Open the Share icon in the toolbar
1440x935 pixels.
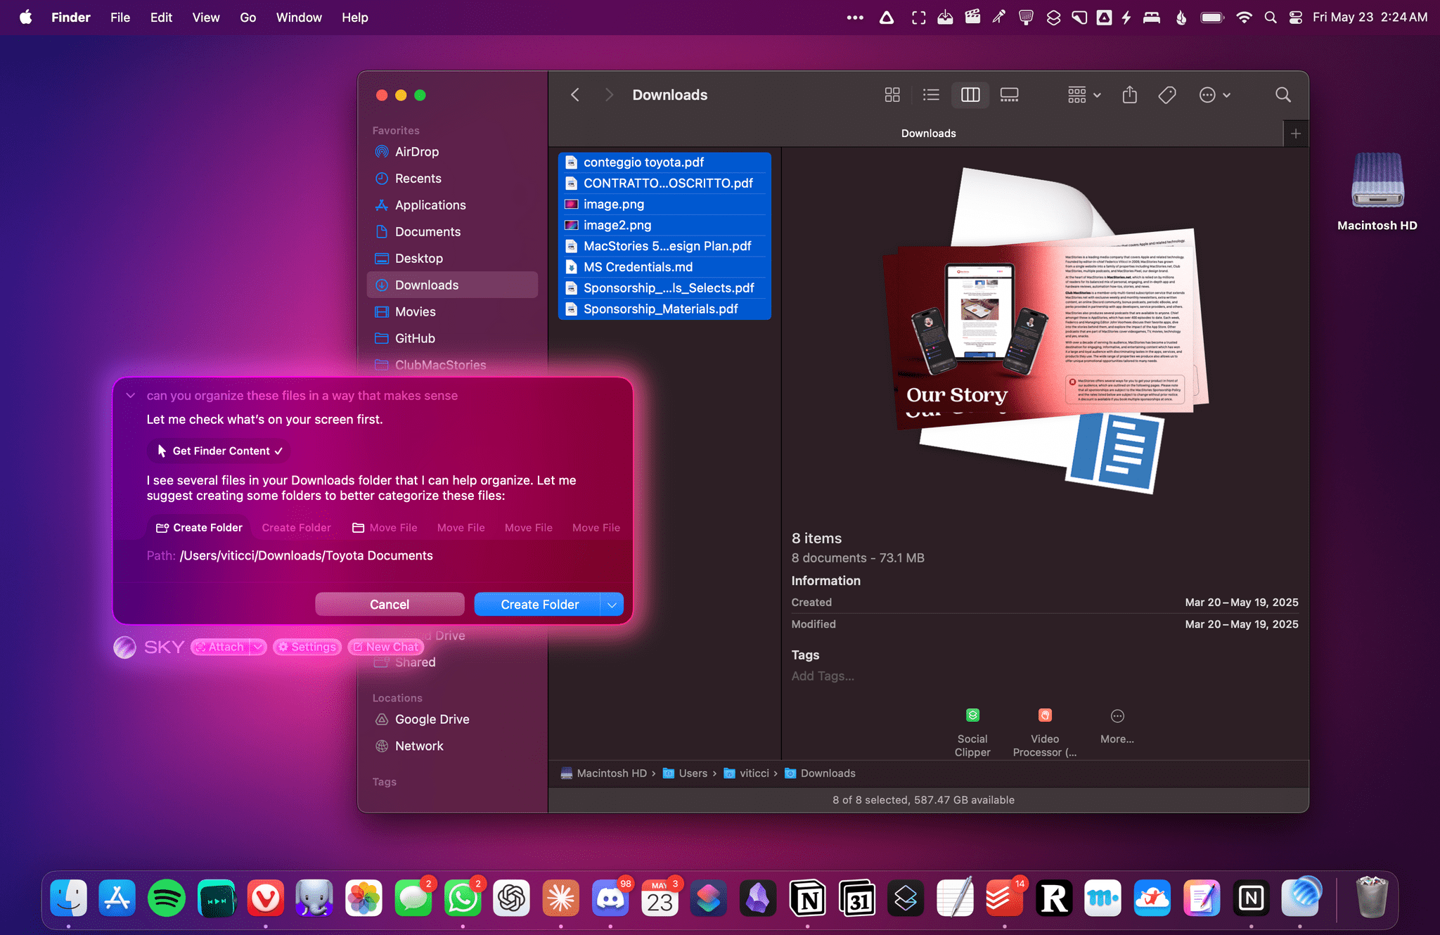click(1129, 94)
